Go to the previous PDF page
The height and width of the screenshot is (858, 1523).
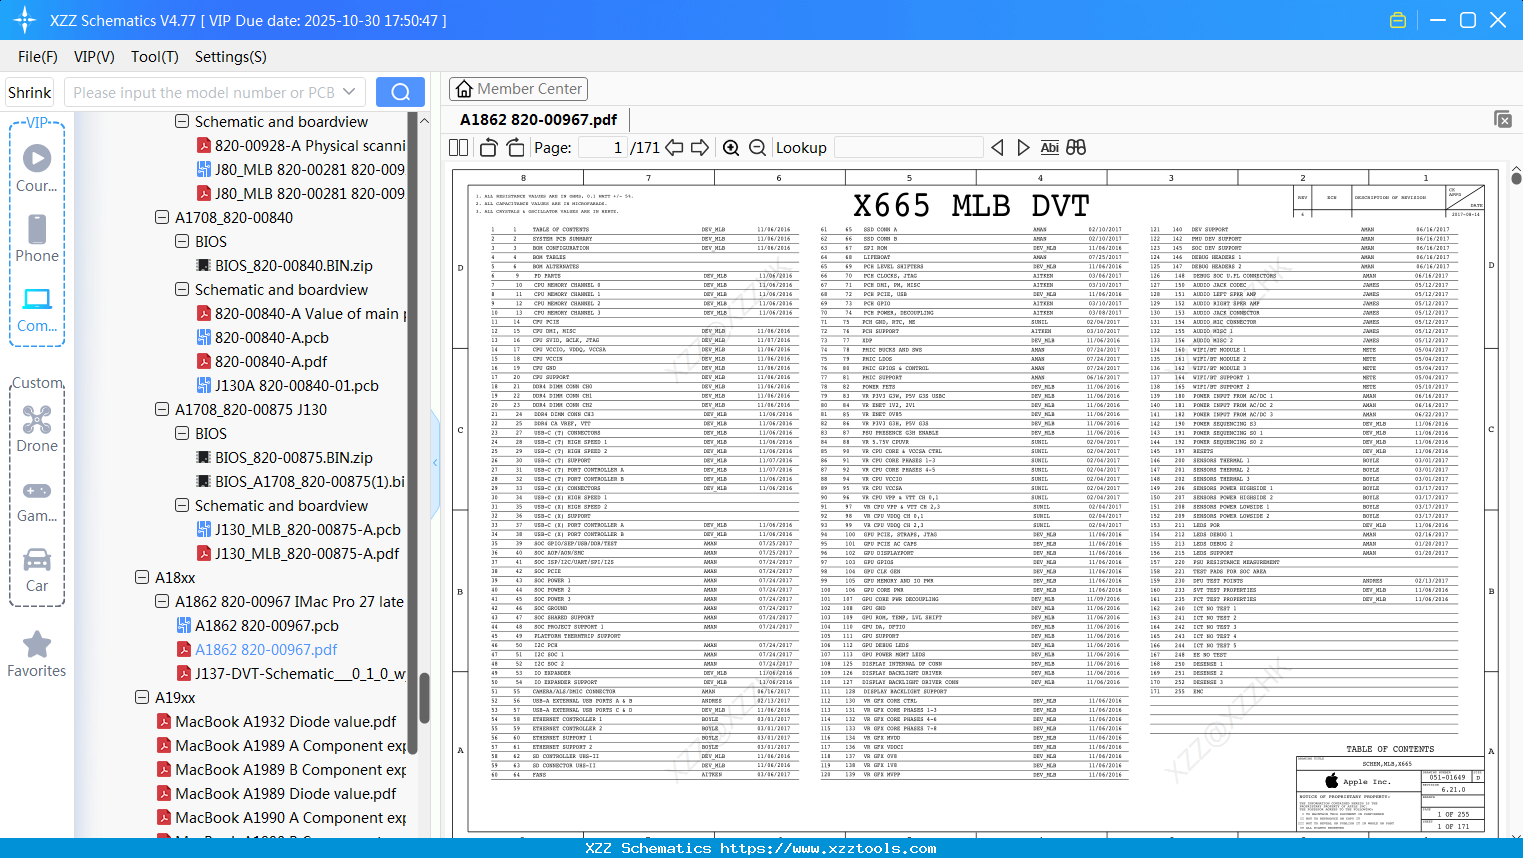coord(674,148)
